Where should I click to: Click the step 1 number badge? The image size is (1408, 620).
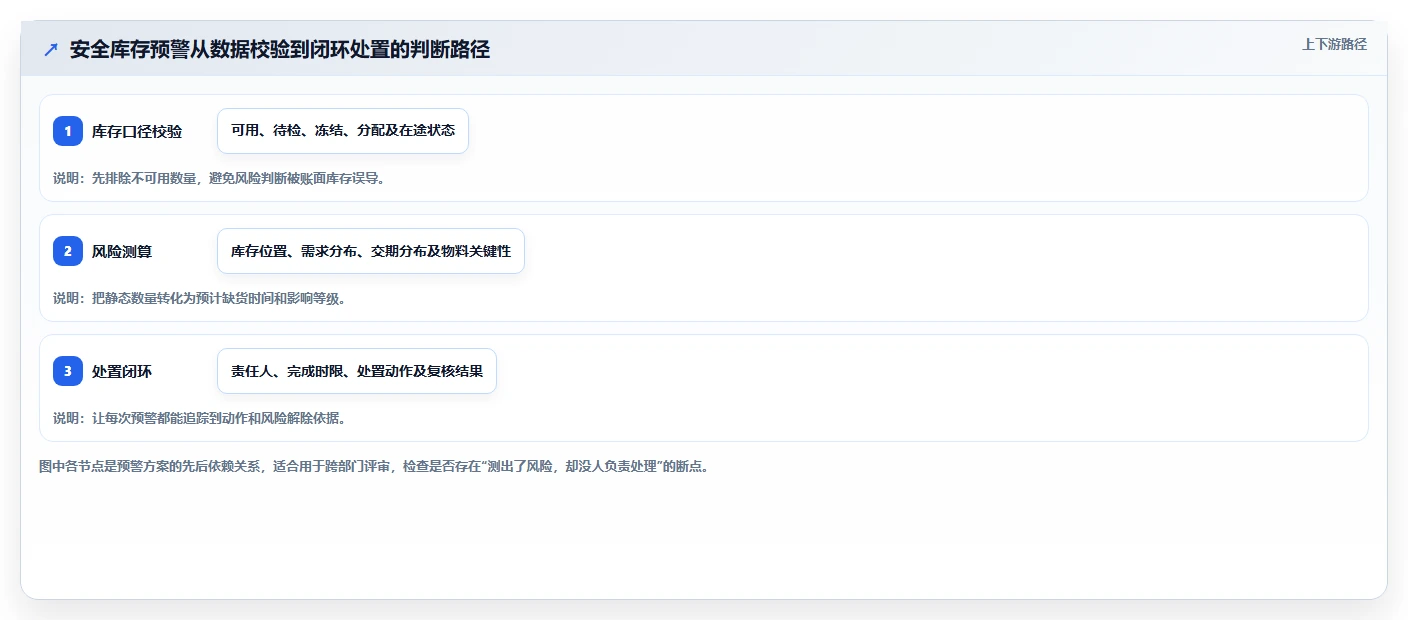pyautogui.click(x=68, y=131)
